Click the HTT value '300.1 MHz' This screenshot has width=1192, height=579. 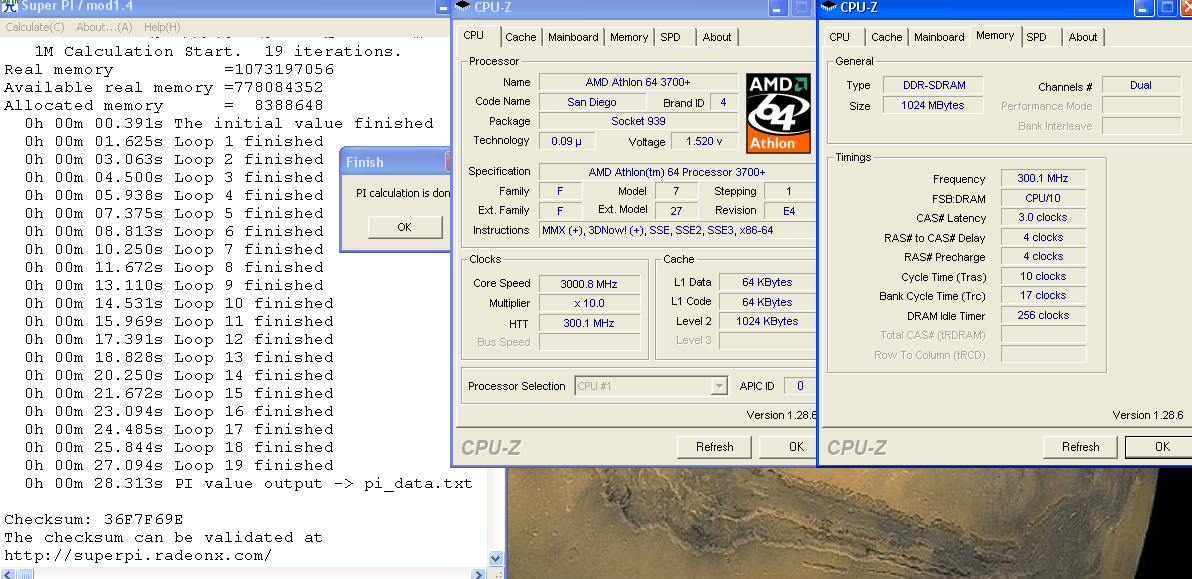590,323
